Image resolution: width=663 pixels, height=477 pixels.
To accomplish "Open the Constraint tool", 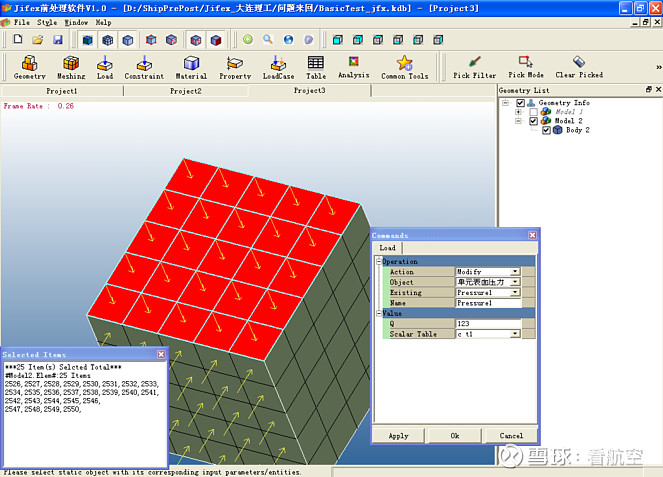I will [x=144, y=68].
